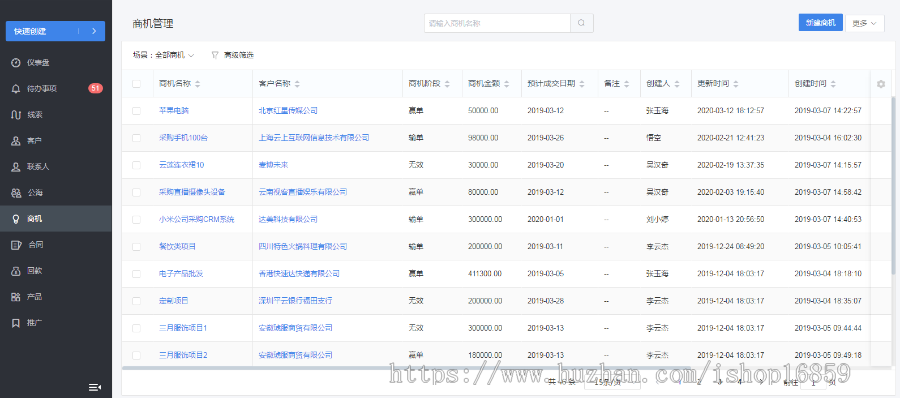The height and width of the screenshot is (398, 900).
Task: Sort by 创建时间 column arrows
Action: pos(833,84)
